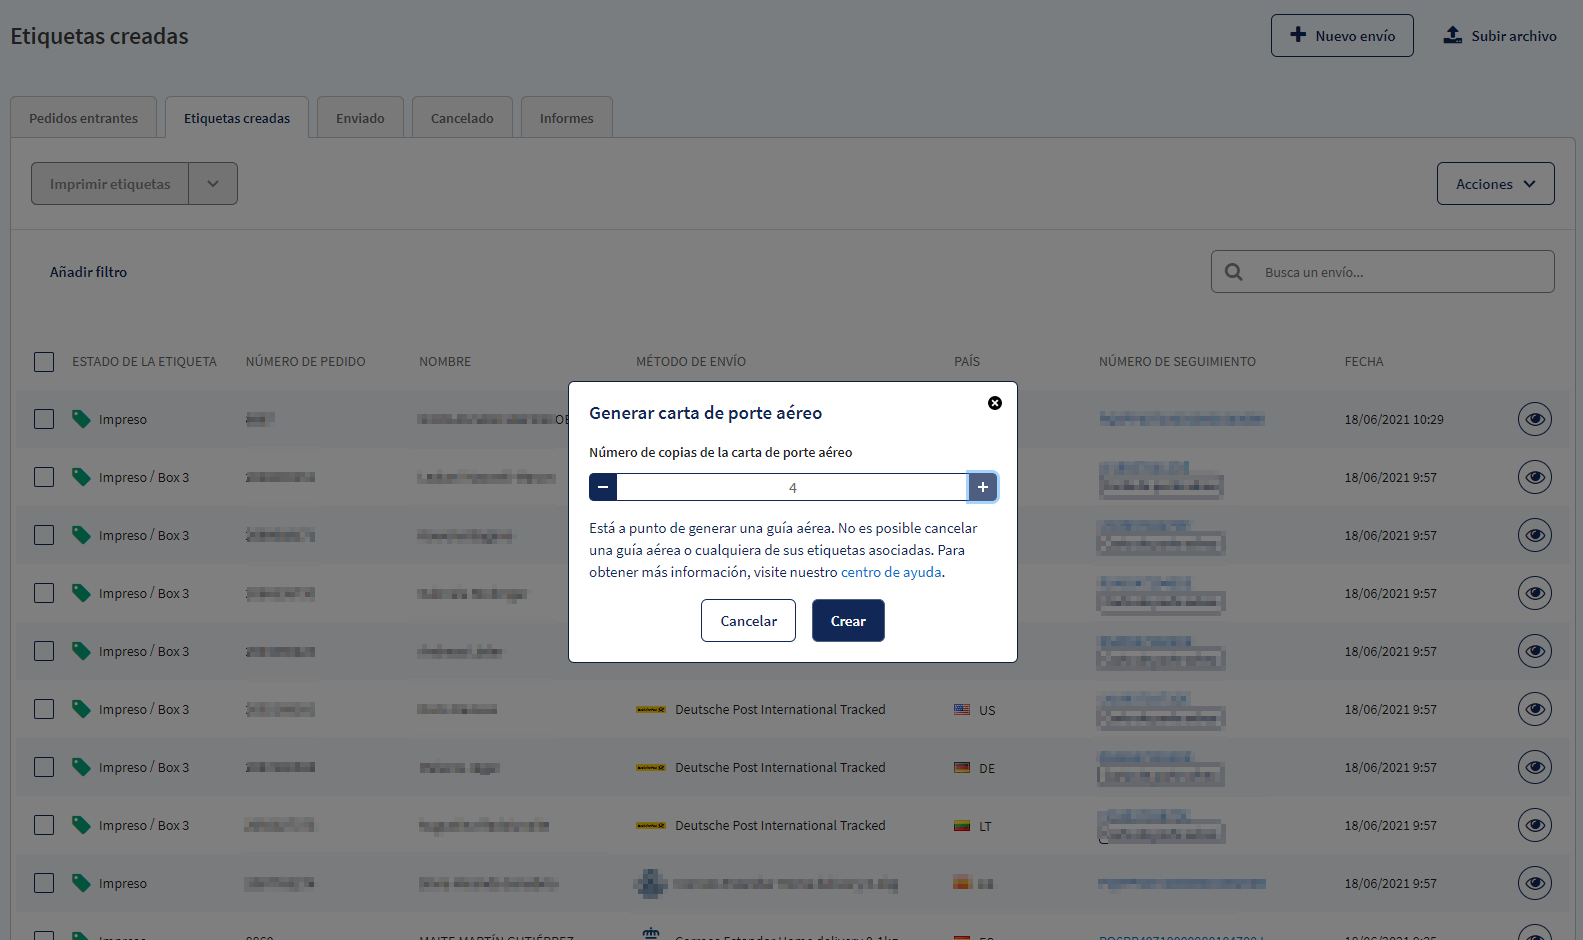Select checkbox of the DE shipment row

pos(44,767)
